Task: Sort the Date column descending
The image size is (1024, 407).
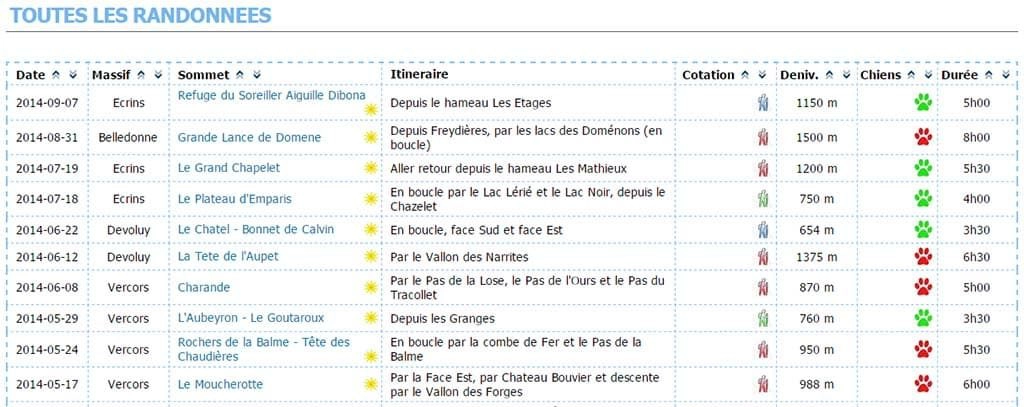Action: tap(73, 75)
